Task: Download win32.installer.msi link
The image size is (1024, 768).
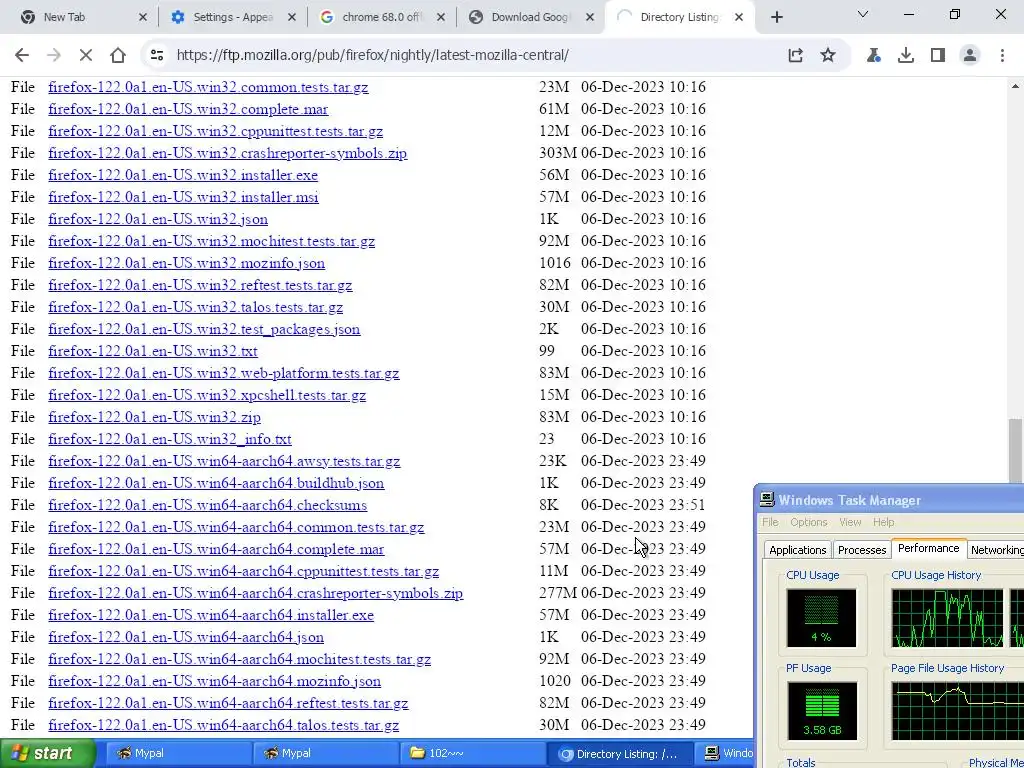Action: pyautogui.click(x=184, y=197)
